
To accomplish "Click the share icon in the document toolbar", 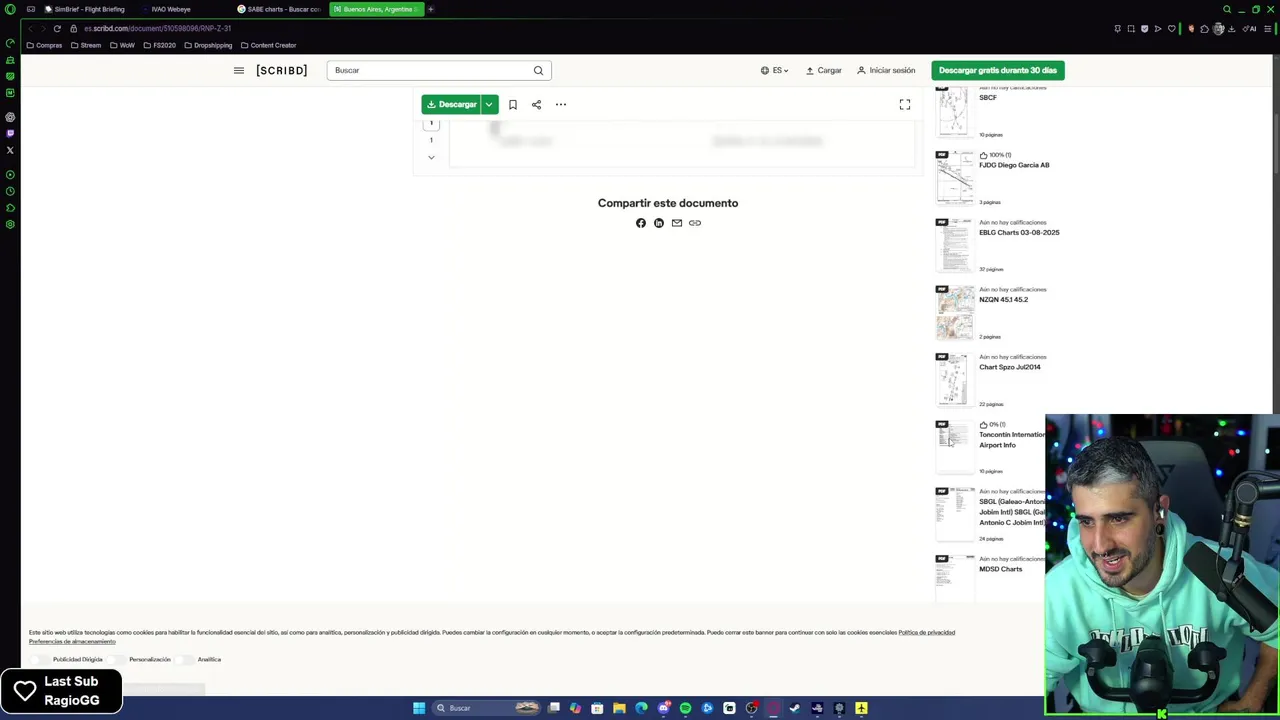I will (536, 104).
